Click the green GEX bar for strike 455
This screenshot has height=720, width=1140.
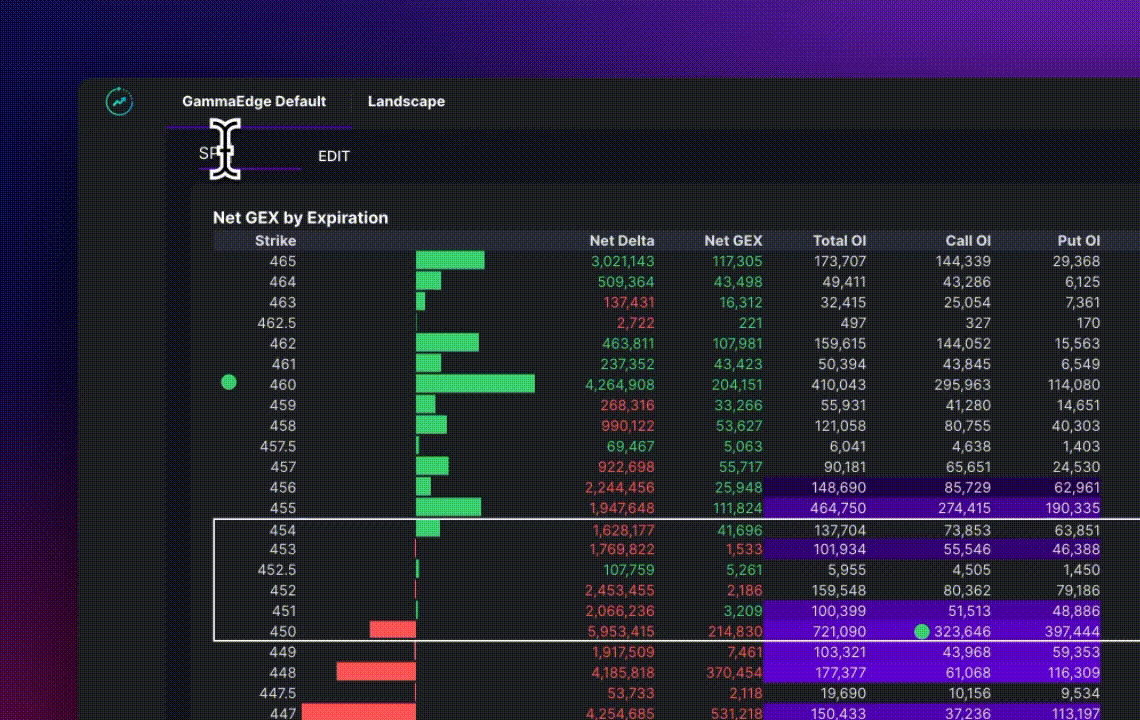tap(449, 507)
